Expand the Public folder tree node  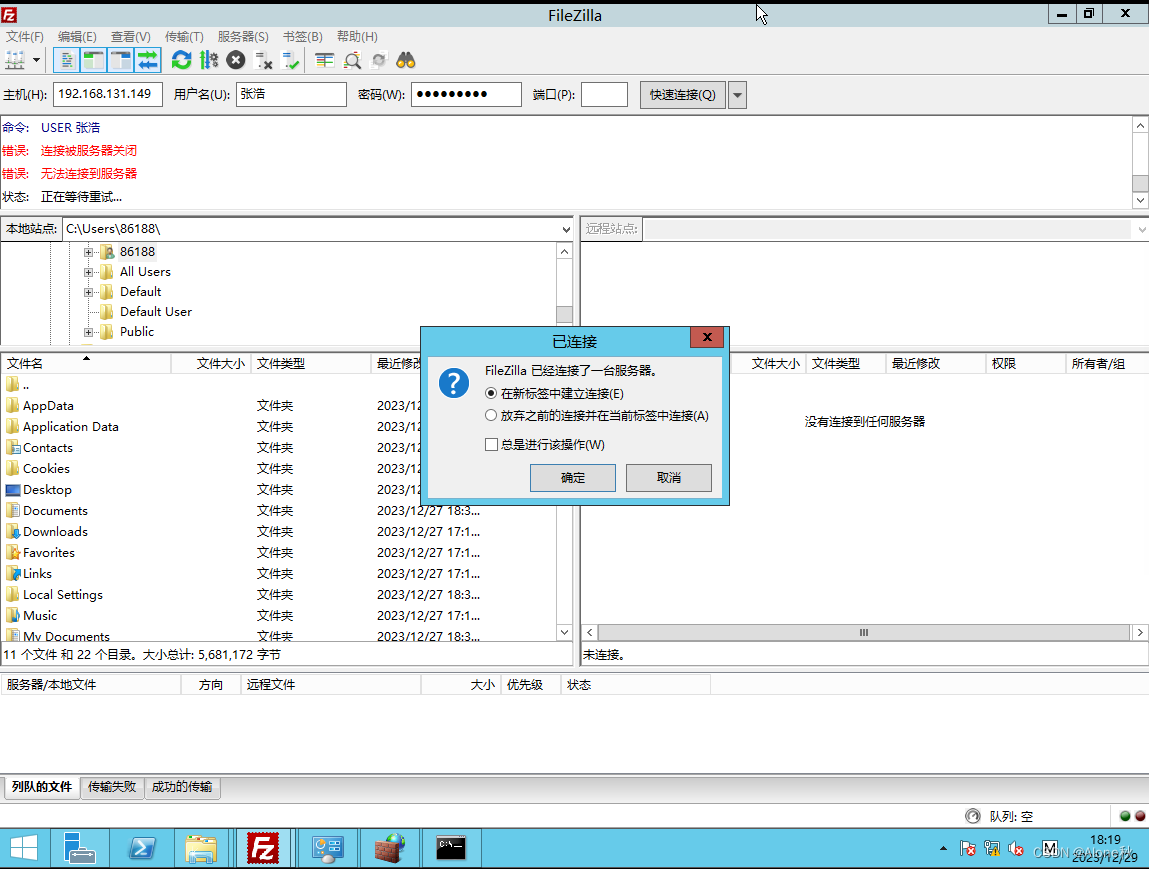click(x=89, y=332)
